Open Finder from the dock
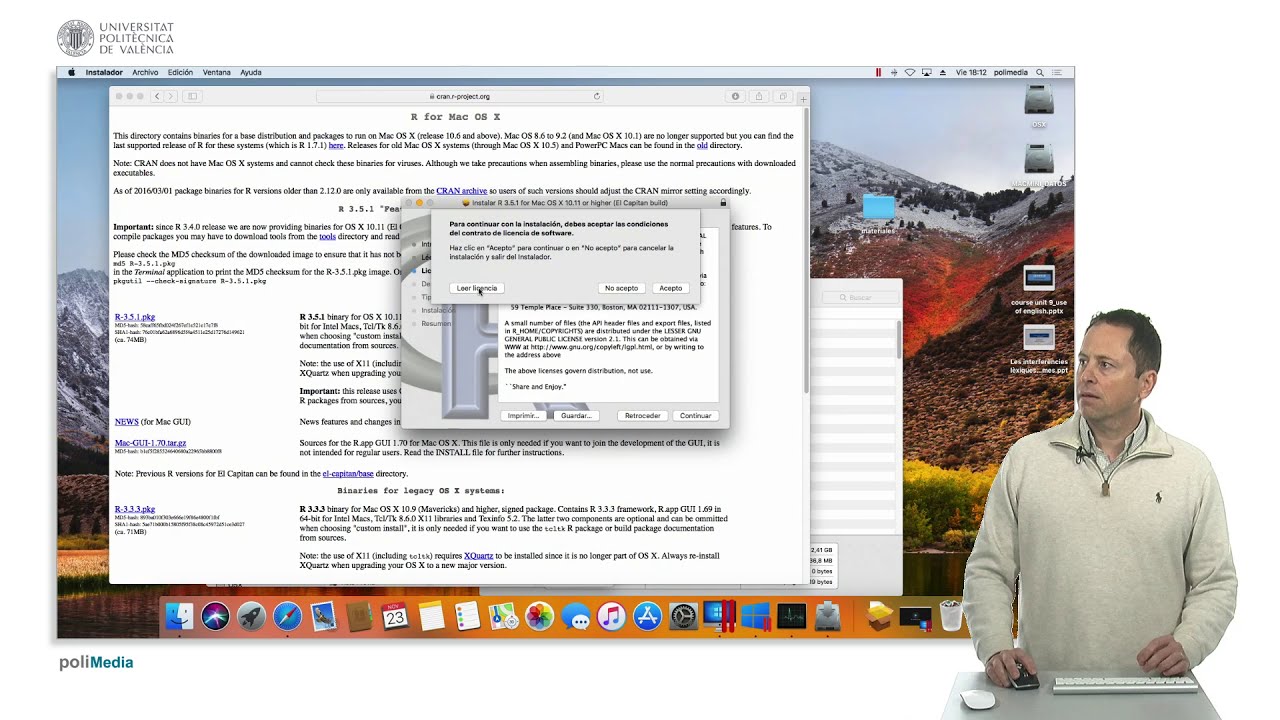 pos(179,616)
